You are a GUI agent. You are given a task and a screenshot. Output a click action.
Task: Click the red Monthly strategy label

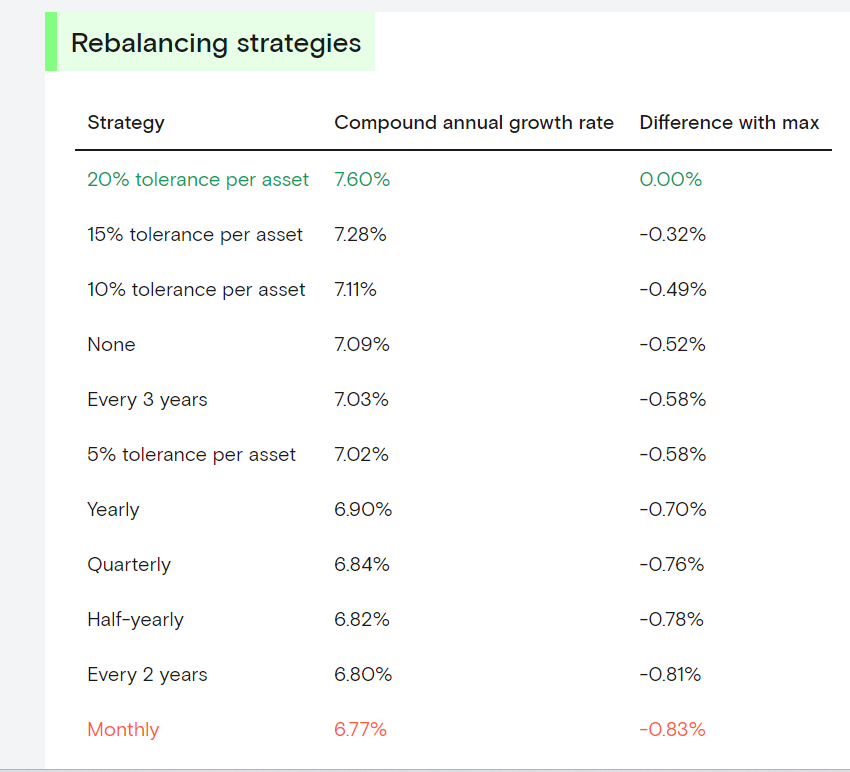coord(123,730)
